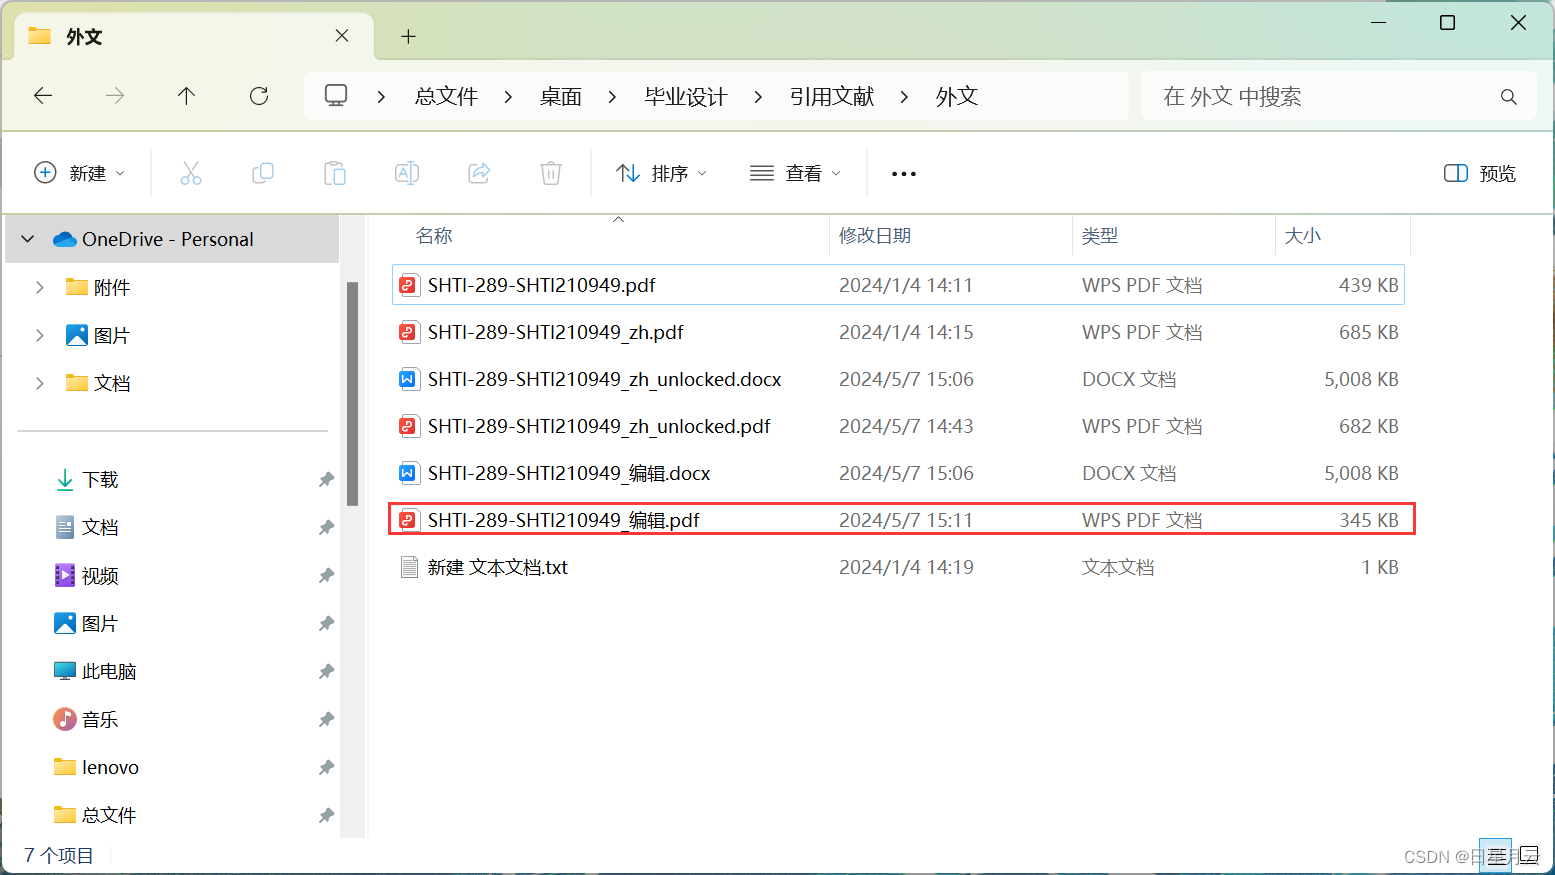The width and height of the screenshot is (1555, 875).
Task: Click the PDF icon of SHTI-289-SHTI210949_zh_unlocked.pdf
Action: (408, 426)
